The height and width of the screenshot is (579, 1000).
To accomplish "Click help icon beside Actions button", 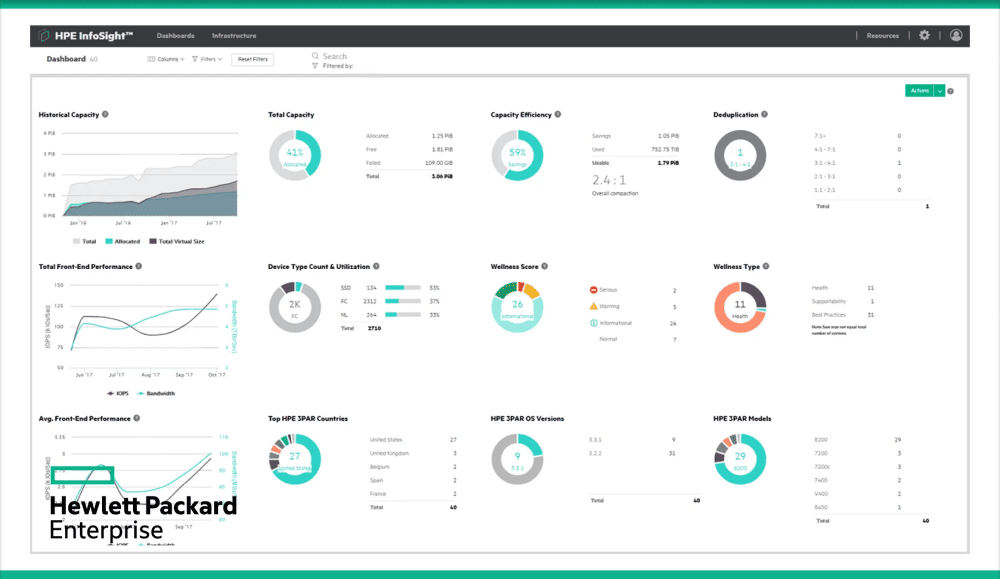I will point(950,91).
